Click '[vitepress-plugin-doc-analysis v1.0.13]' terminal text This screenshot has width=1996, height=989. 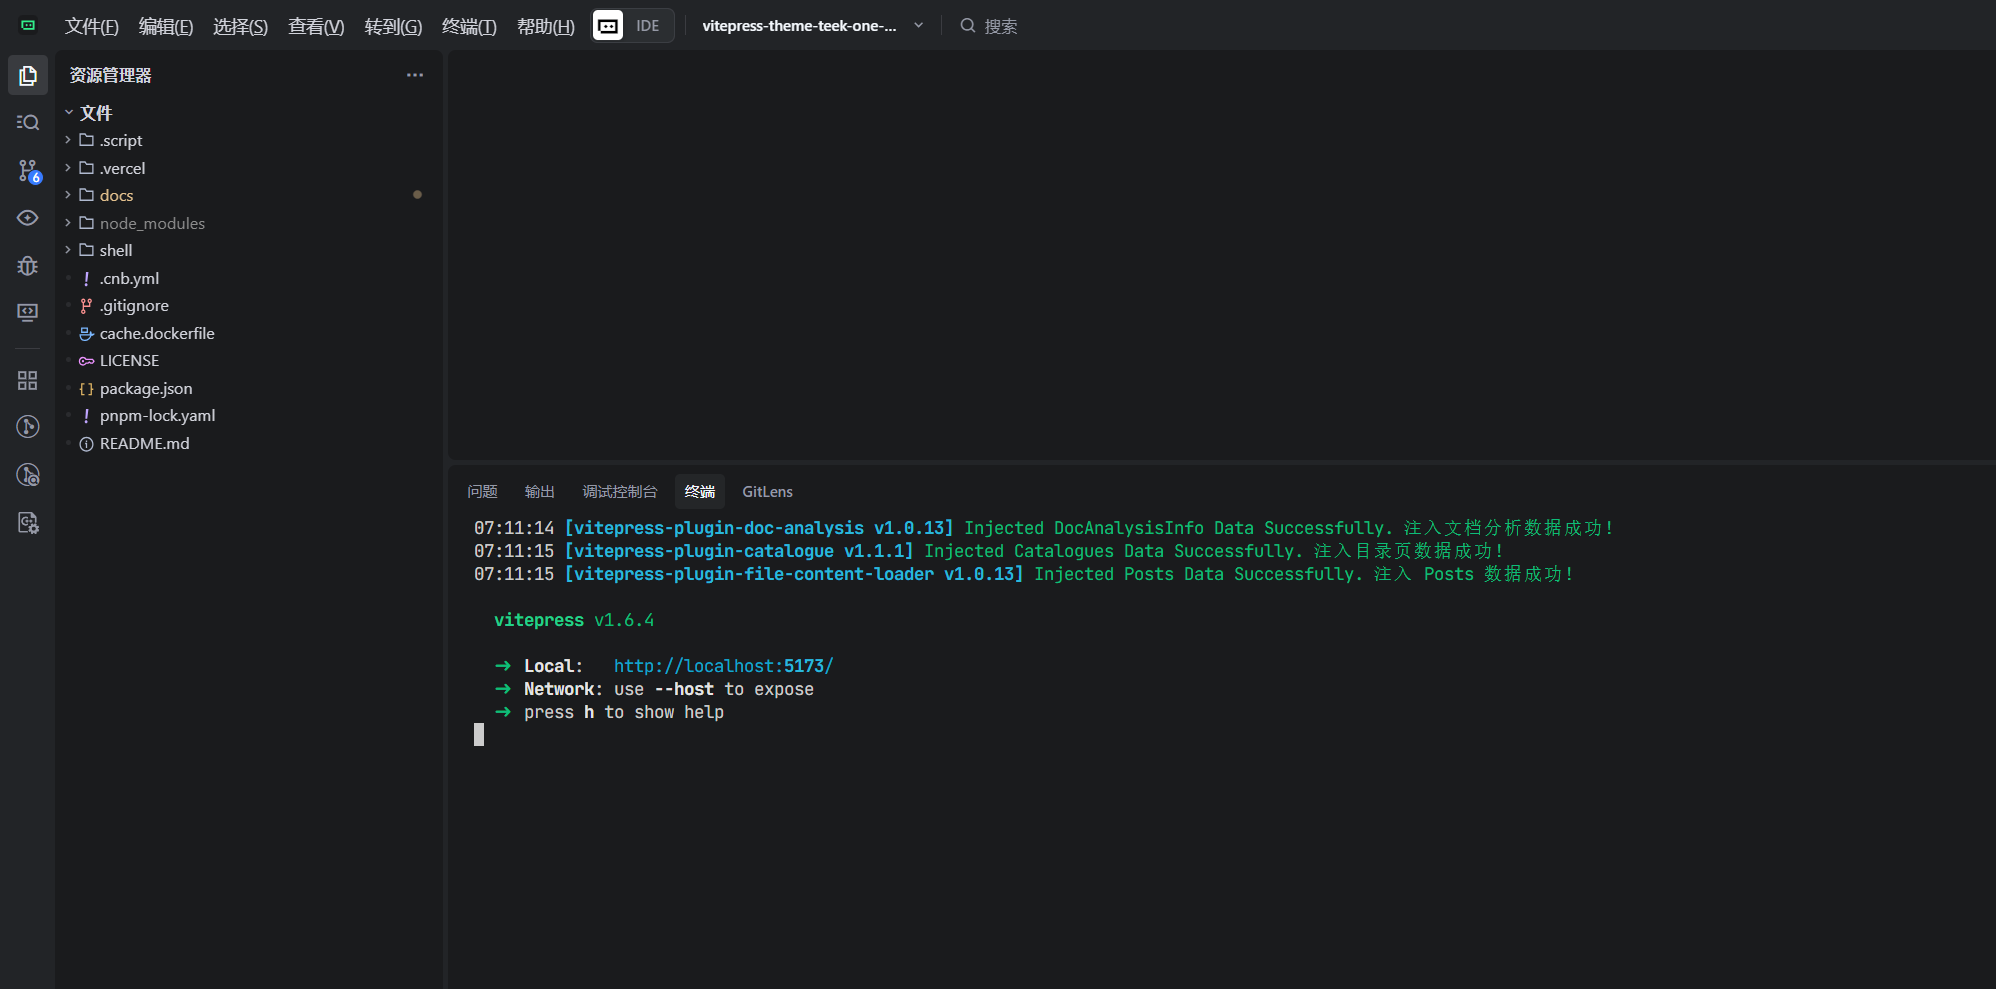click(x=759, y=528)
